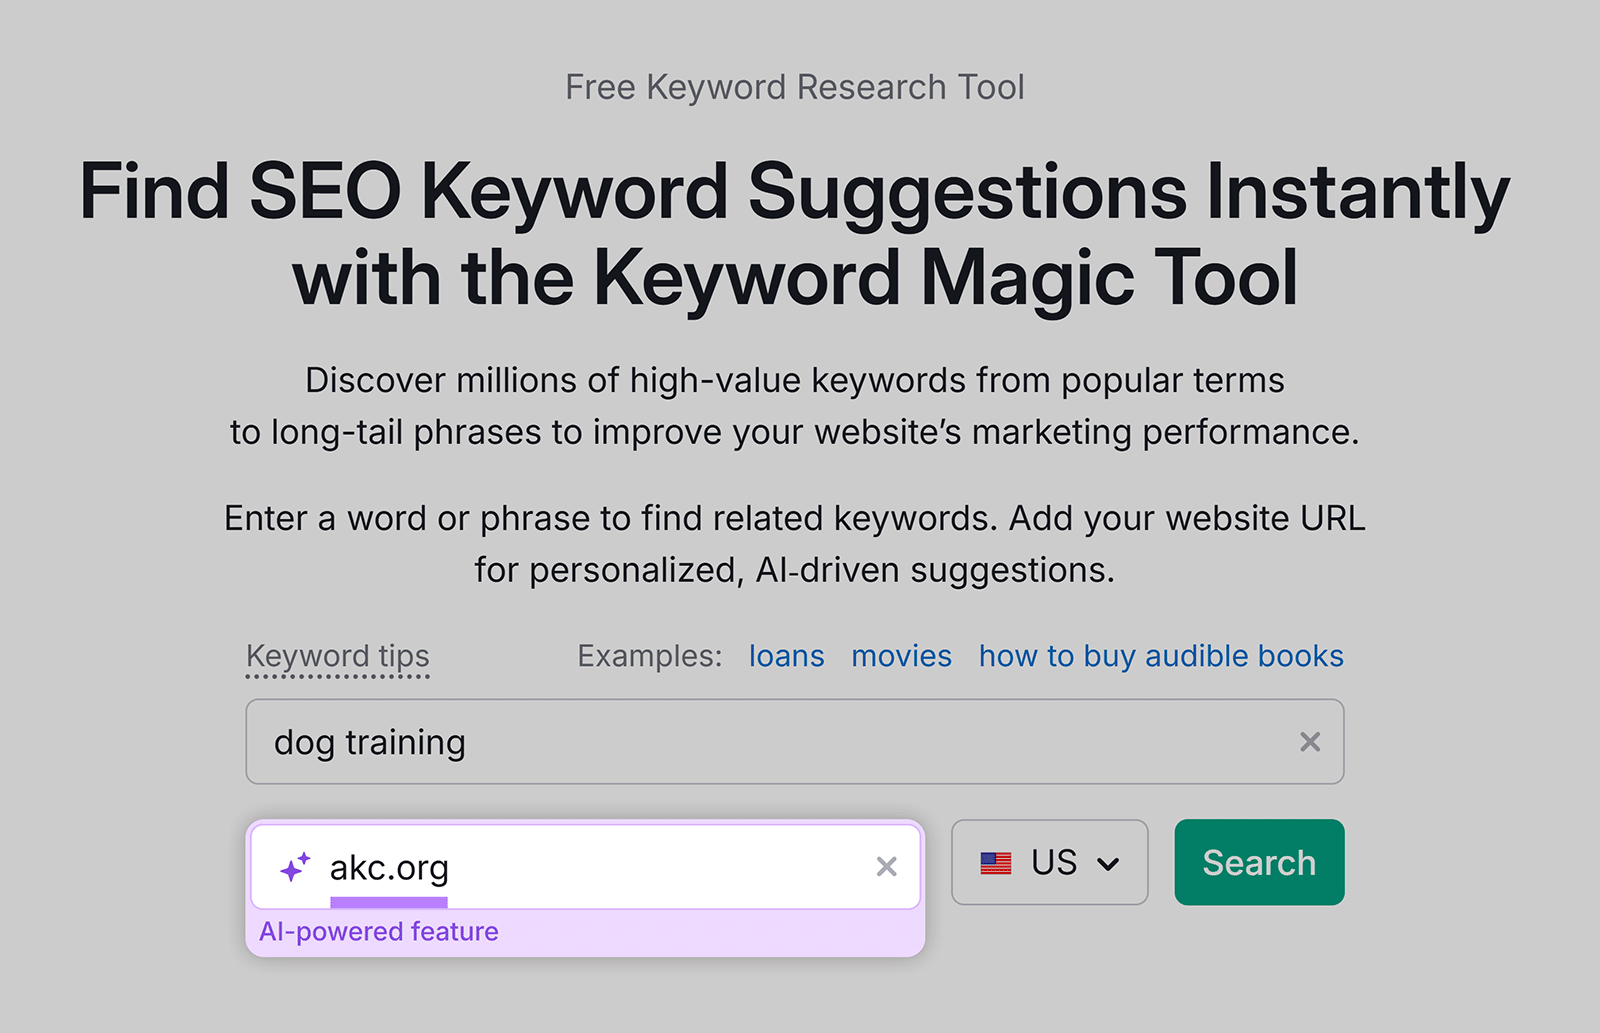Clear "dog training" with the X icon
This screenshot has height=1033, width=1600.
pyautogui.click(x=1310, y=742)
